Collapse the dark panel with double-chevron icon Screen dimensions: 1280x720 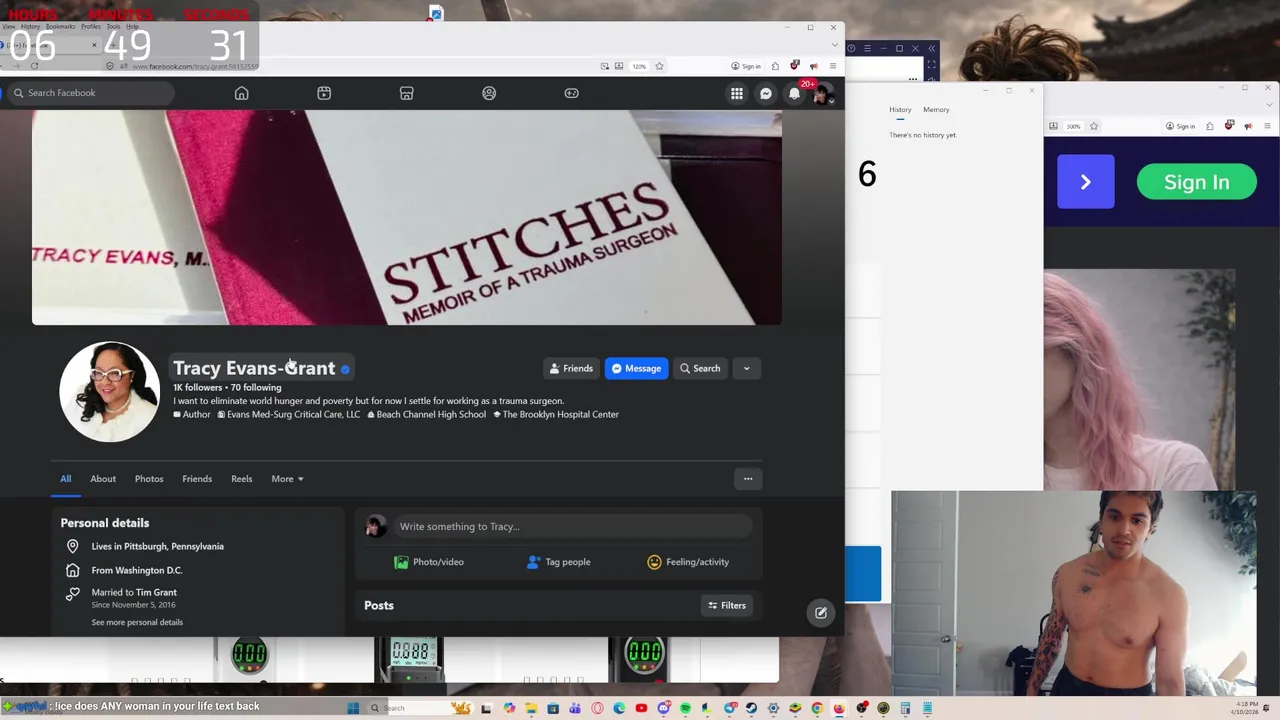tap(931, 48)
